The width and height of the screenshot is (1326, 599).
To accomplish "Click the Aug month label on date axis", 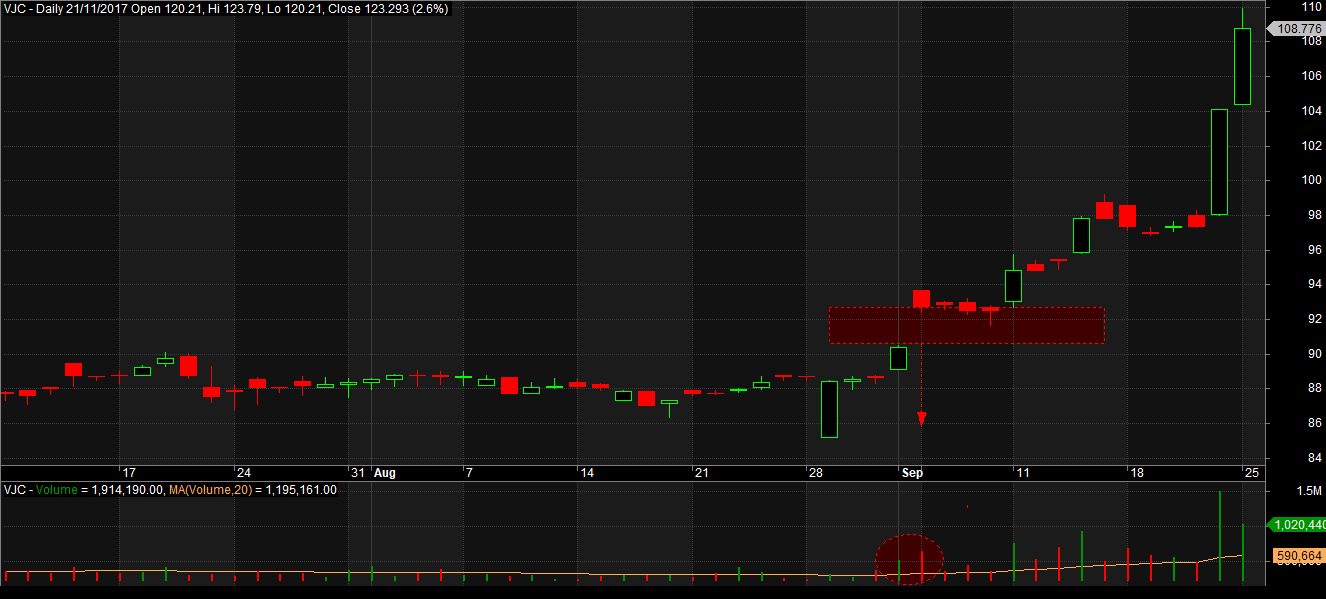I will (x=385, y=473).
